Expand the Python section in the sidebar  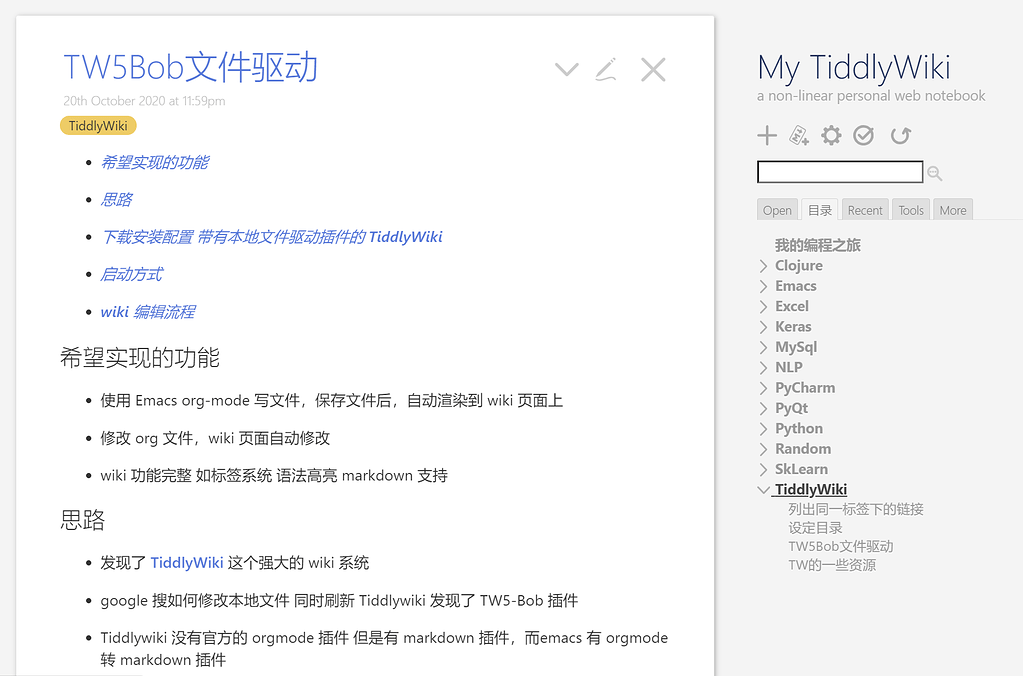click(763, 428)
